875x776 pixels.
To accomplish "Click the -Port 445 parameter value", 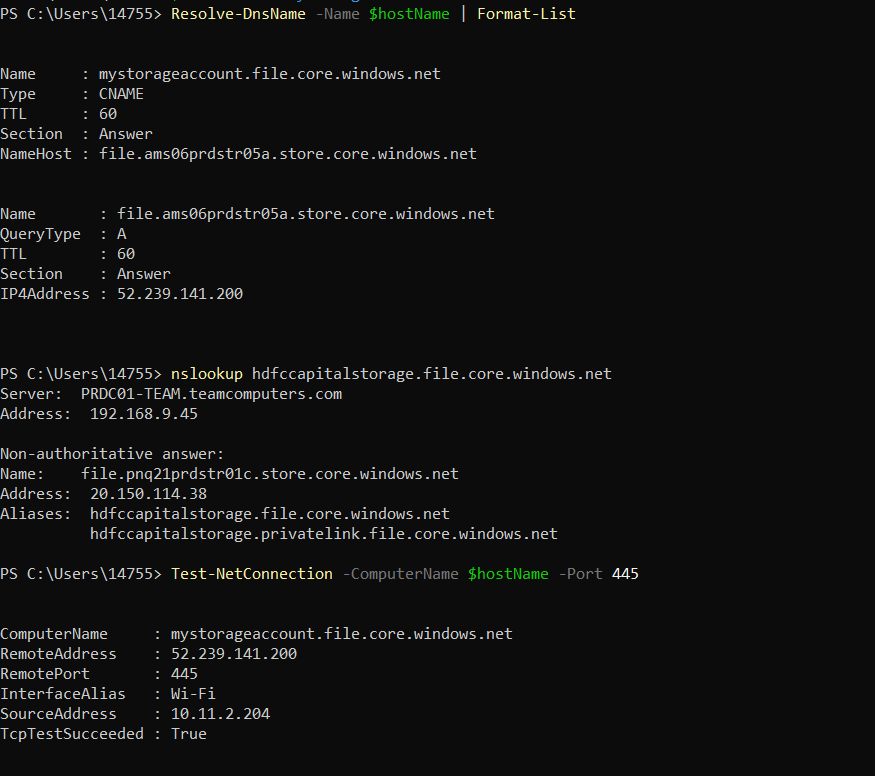I will tap(625, 574).
